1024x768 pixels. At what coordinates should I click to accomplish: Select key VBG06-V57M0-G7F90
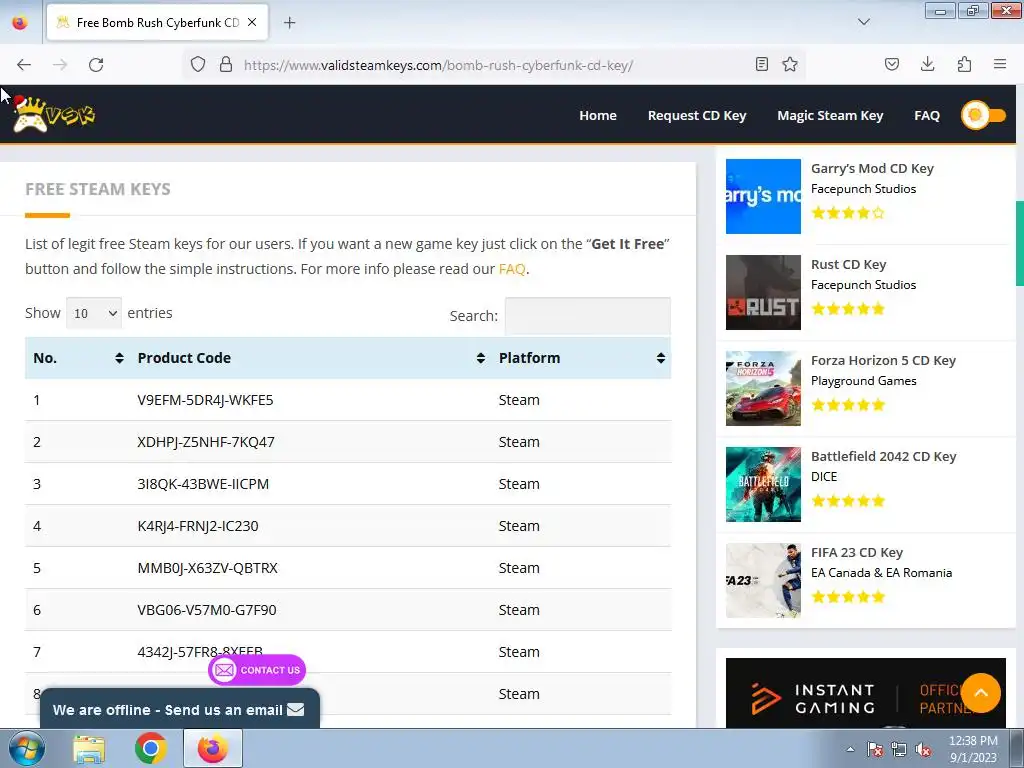[x=206, y=610]
